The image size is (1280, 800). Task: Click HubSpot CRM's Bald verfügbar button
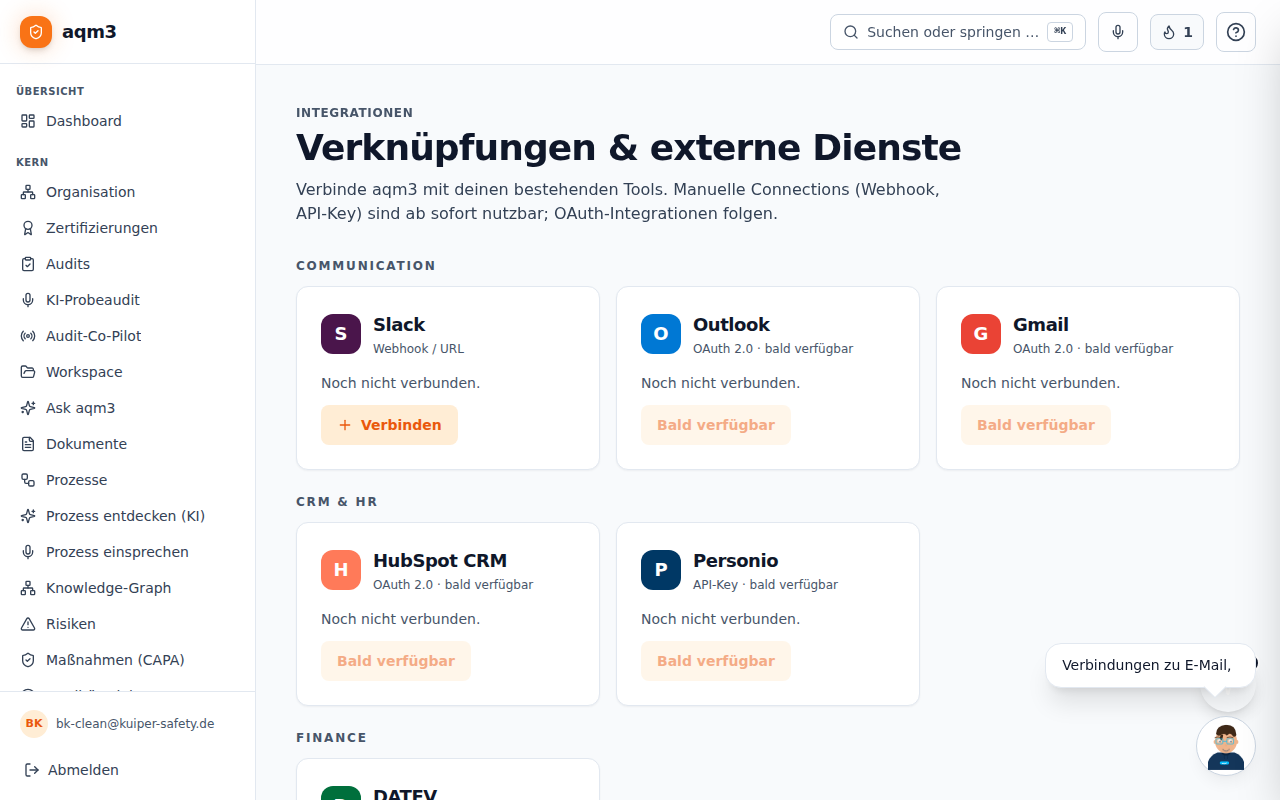[x=396, y=661]
